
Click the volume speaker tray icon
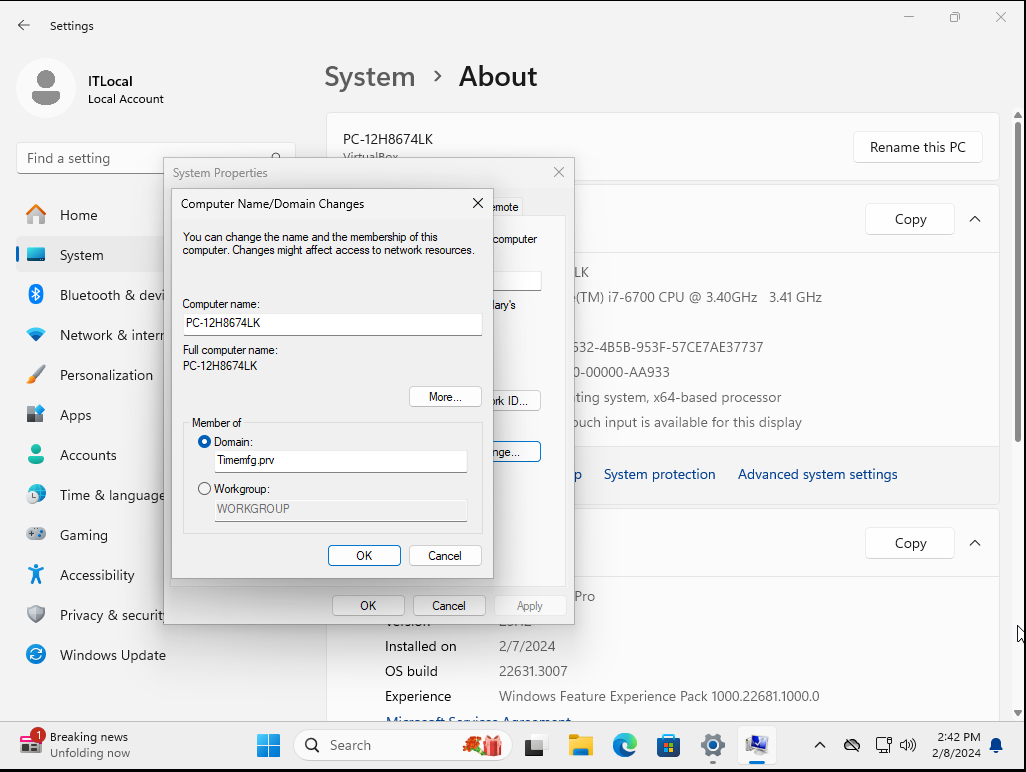908,745
